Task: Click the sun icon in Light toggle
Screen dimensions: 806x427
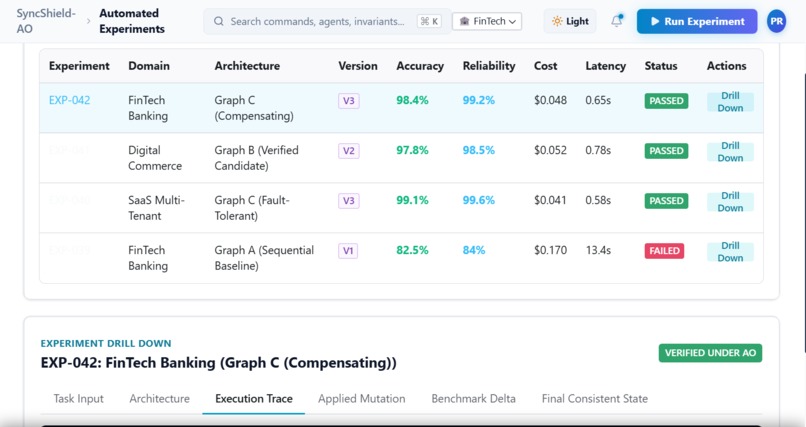Action: [557, 22]
